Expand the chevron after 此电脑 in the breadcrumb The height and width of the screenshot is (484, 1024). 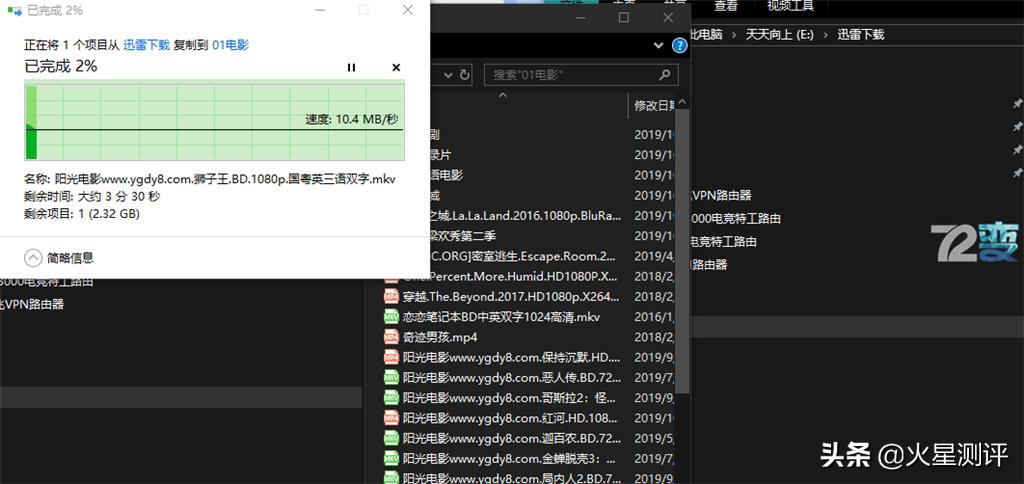734,35
